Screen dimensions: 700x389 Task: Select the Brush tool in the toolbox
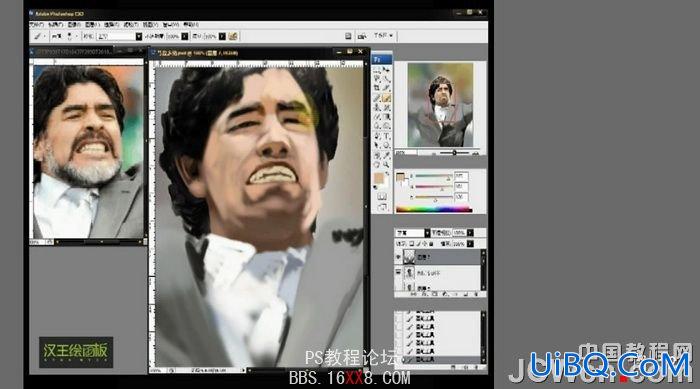click(x=387, y=98)
